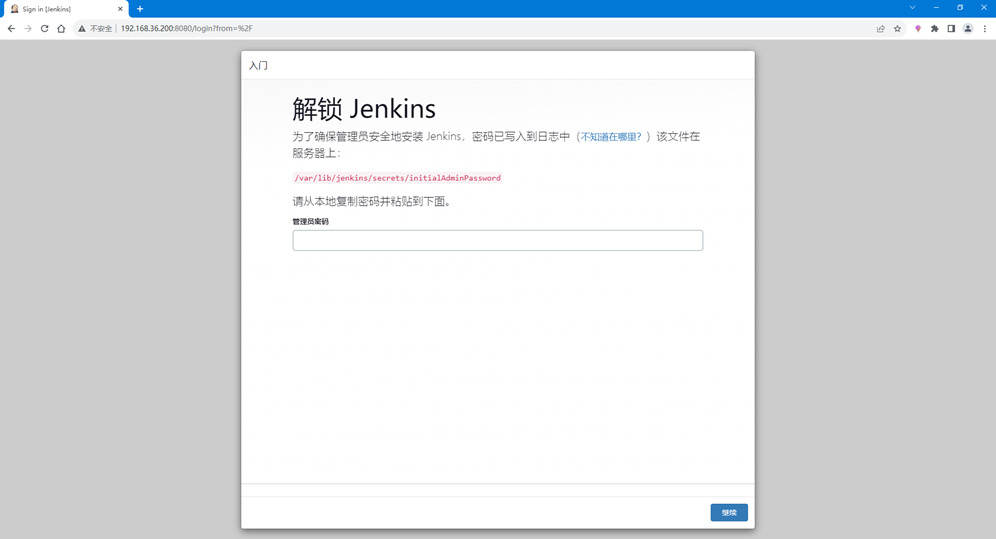Close the browser window
The width and height of the screenshot is (996, 539).
click(983, 8)
